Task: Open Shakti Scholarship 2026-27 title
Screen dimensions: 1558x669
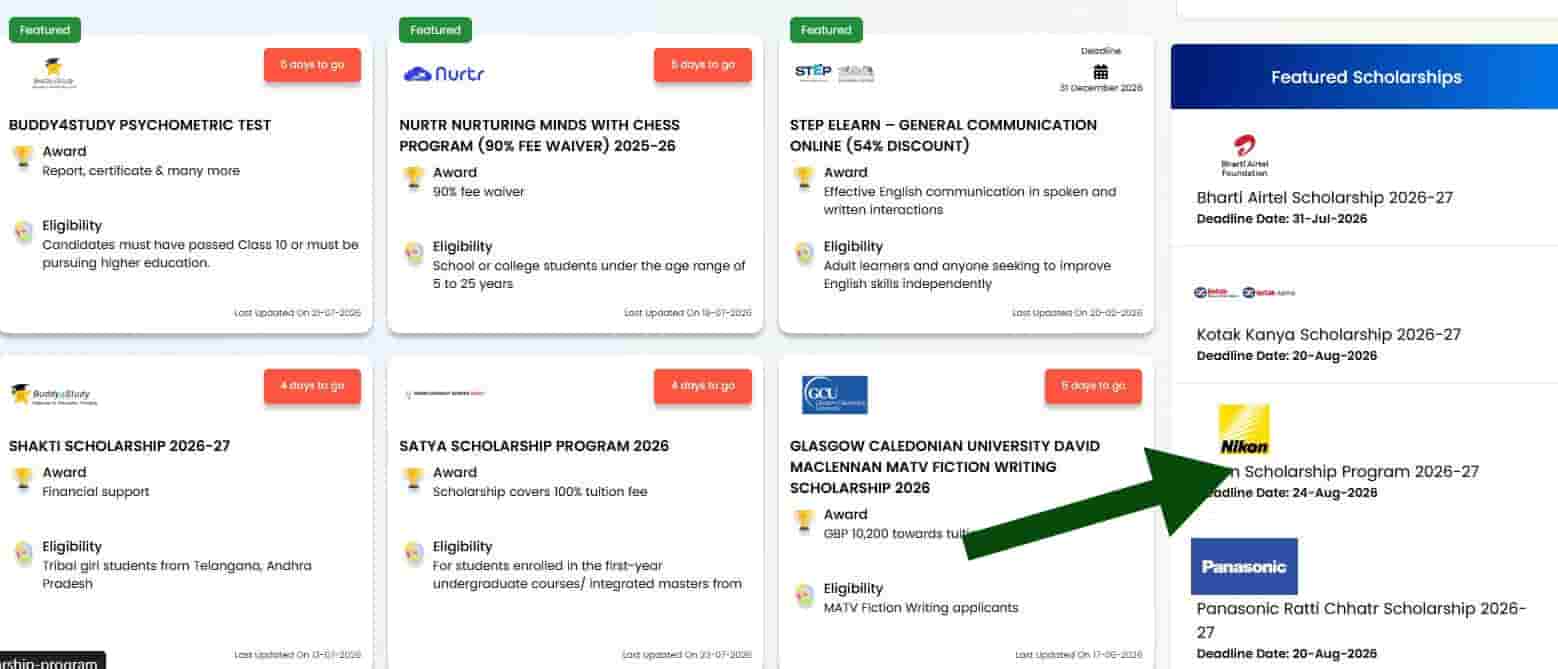Action: pyautogui.click(x=119, y=446)
